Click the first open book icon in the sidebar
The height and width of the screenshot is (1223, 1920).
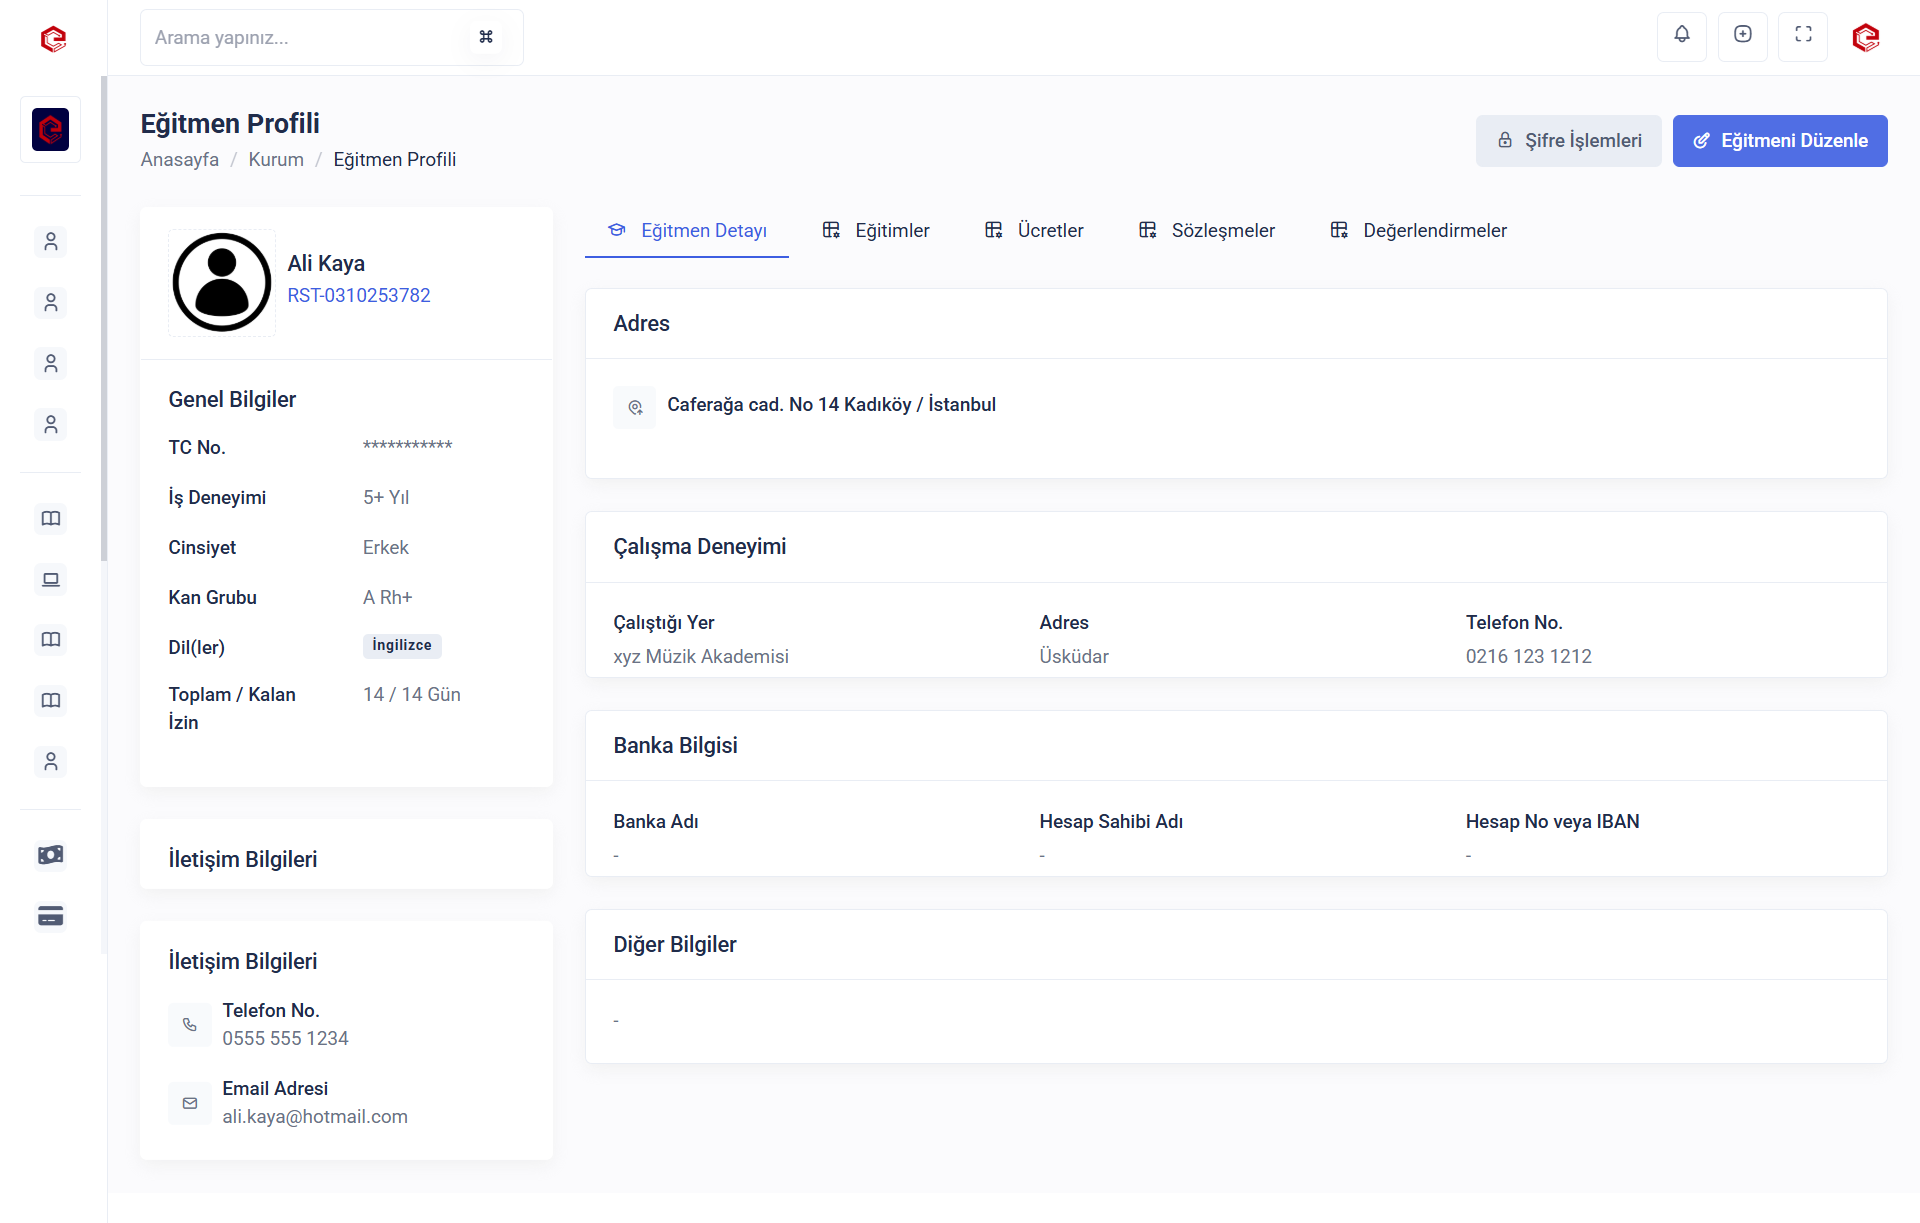coord(51,518)
